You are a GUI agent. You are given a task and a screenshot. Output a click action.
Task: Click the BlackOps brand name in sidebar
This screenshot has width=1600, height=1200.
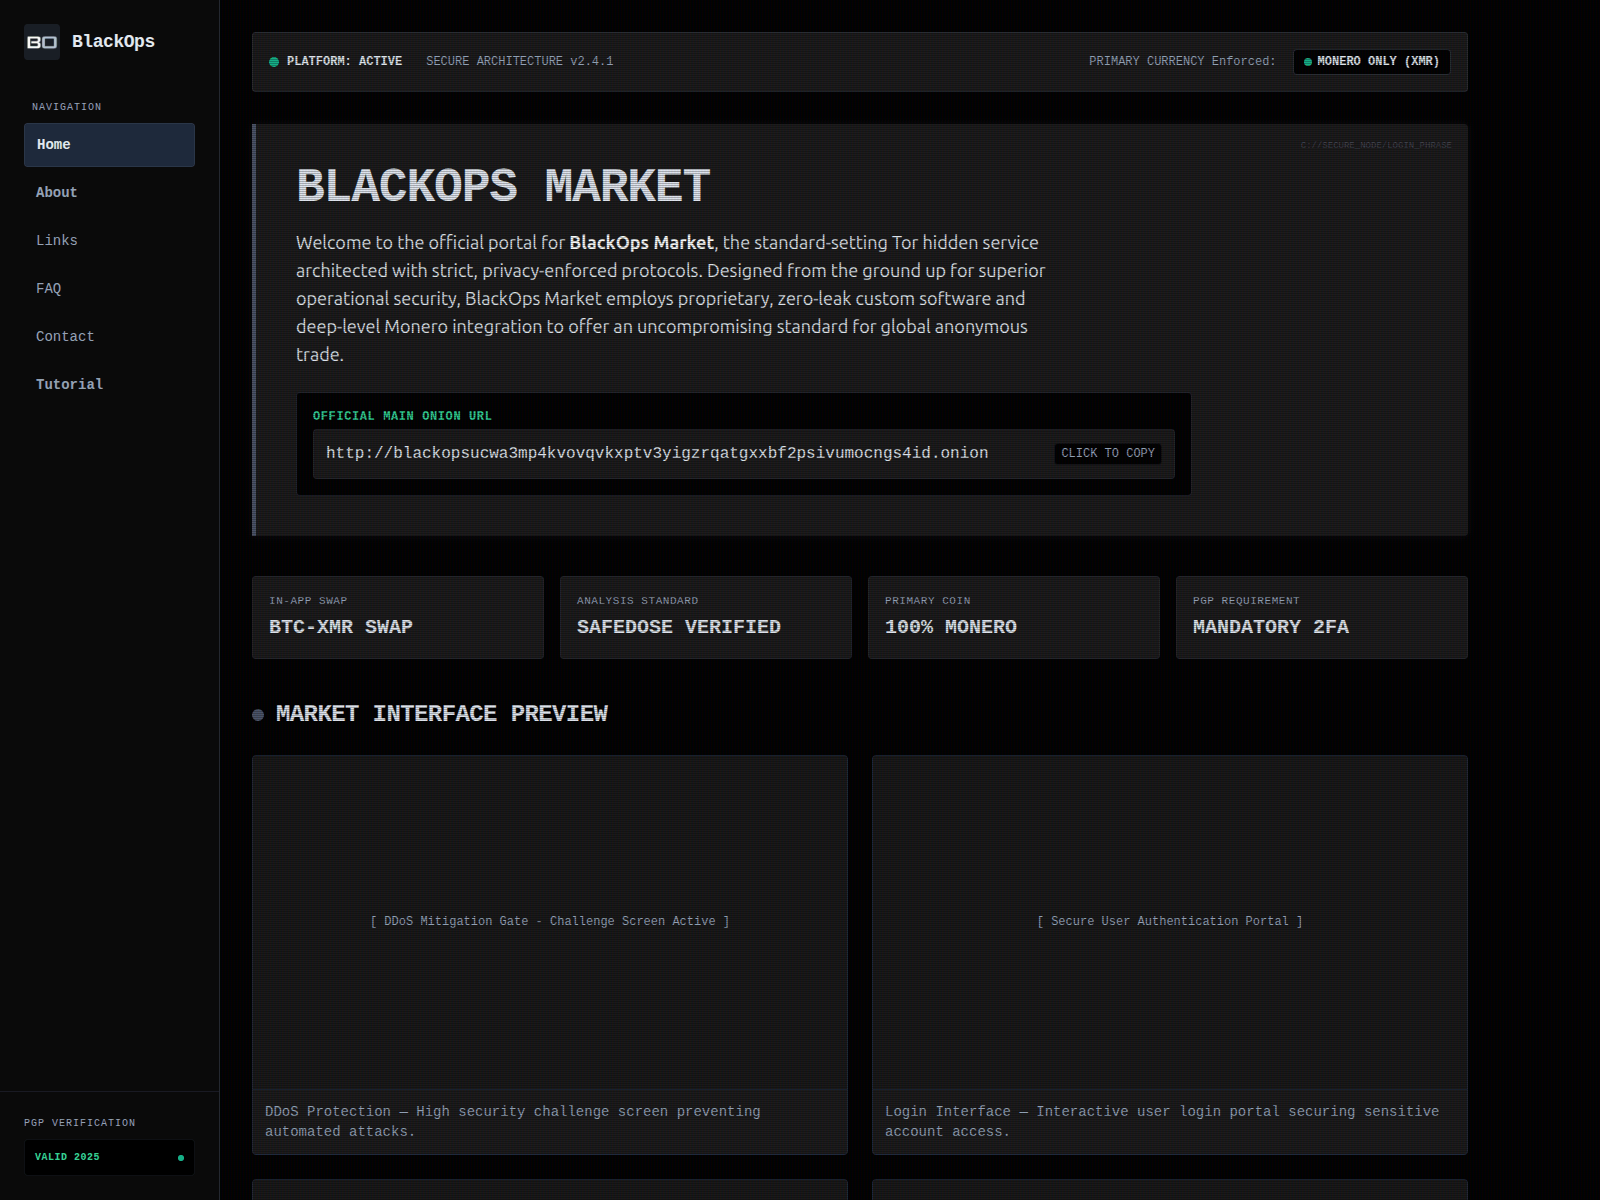click(x=113, y=42)
